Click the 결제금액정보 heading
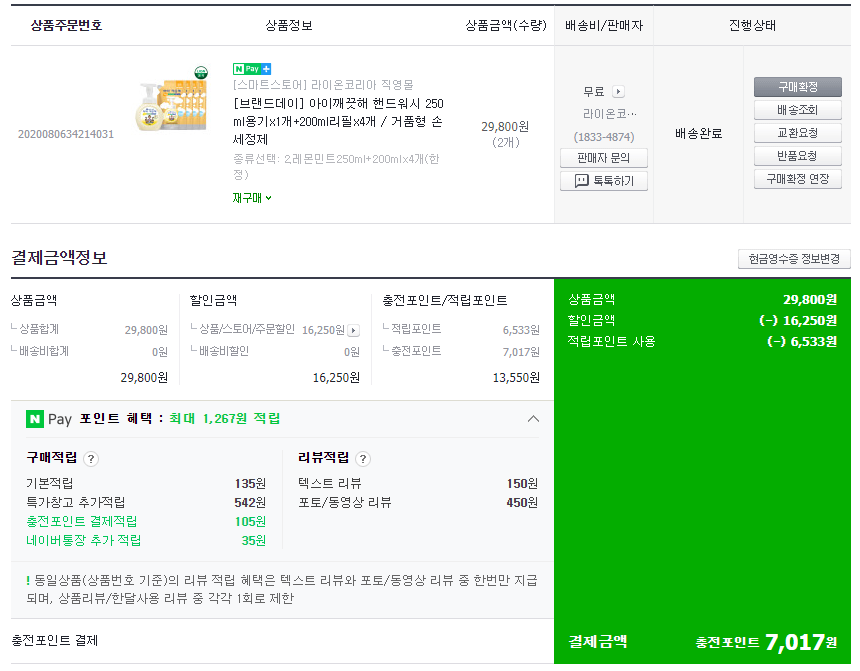The height and width of the screenshot is (671, 860). (x=59, y=257)
